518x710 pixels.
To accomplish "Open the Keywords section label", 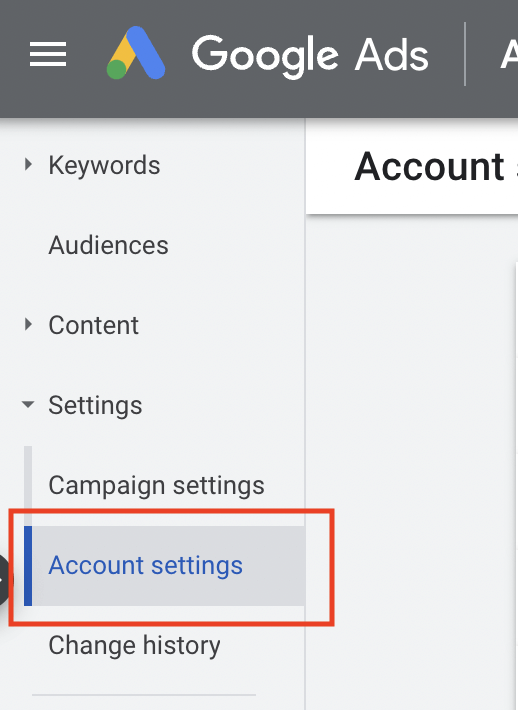I will pyautogui.click(x=104, y=165).
